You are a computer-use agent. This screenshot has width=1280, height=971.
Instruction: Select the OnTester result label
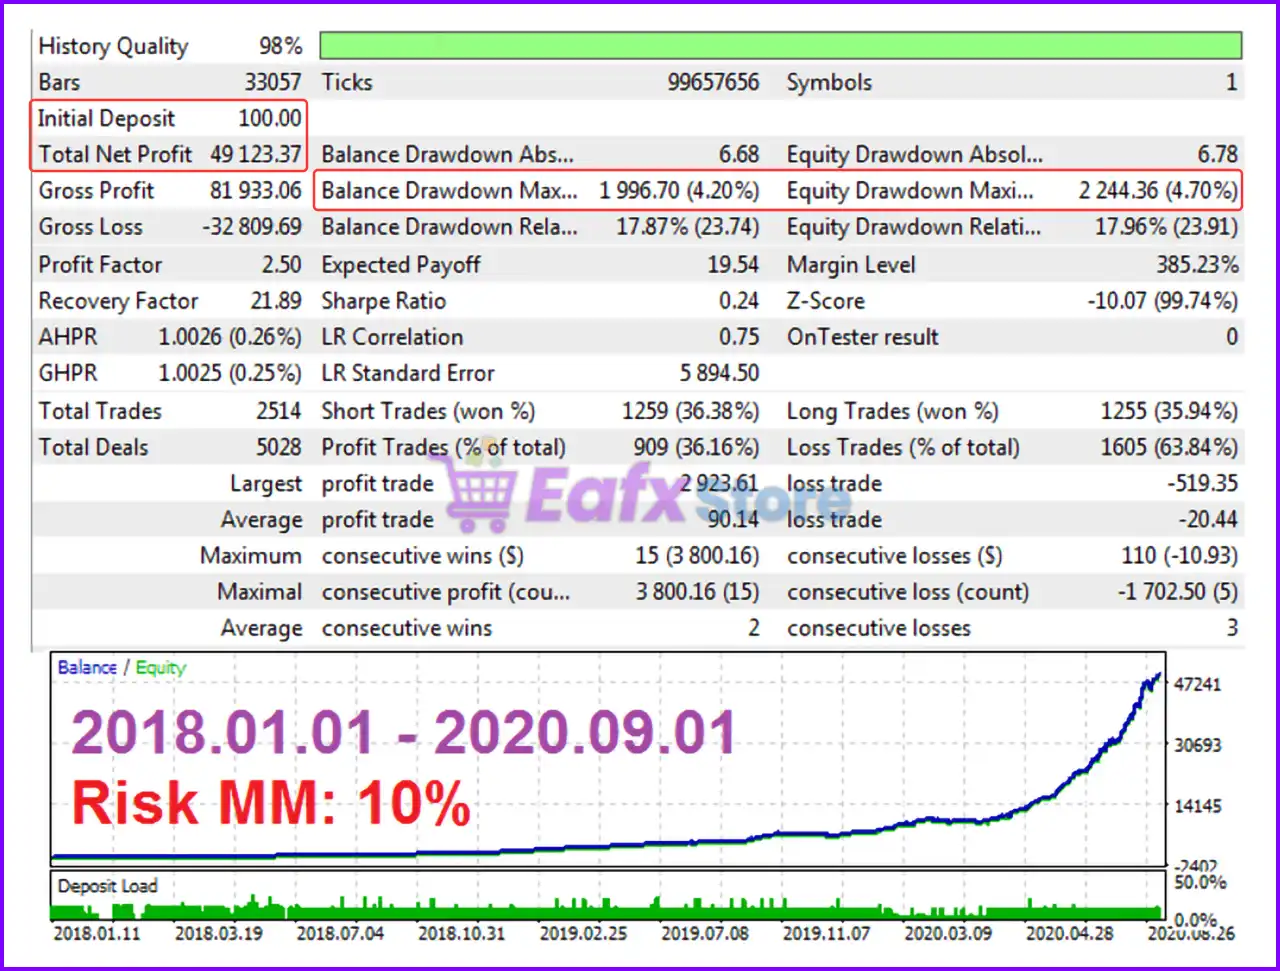tap(862, 337)
